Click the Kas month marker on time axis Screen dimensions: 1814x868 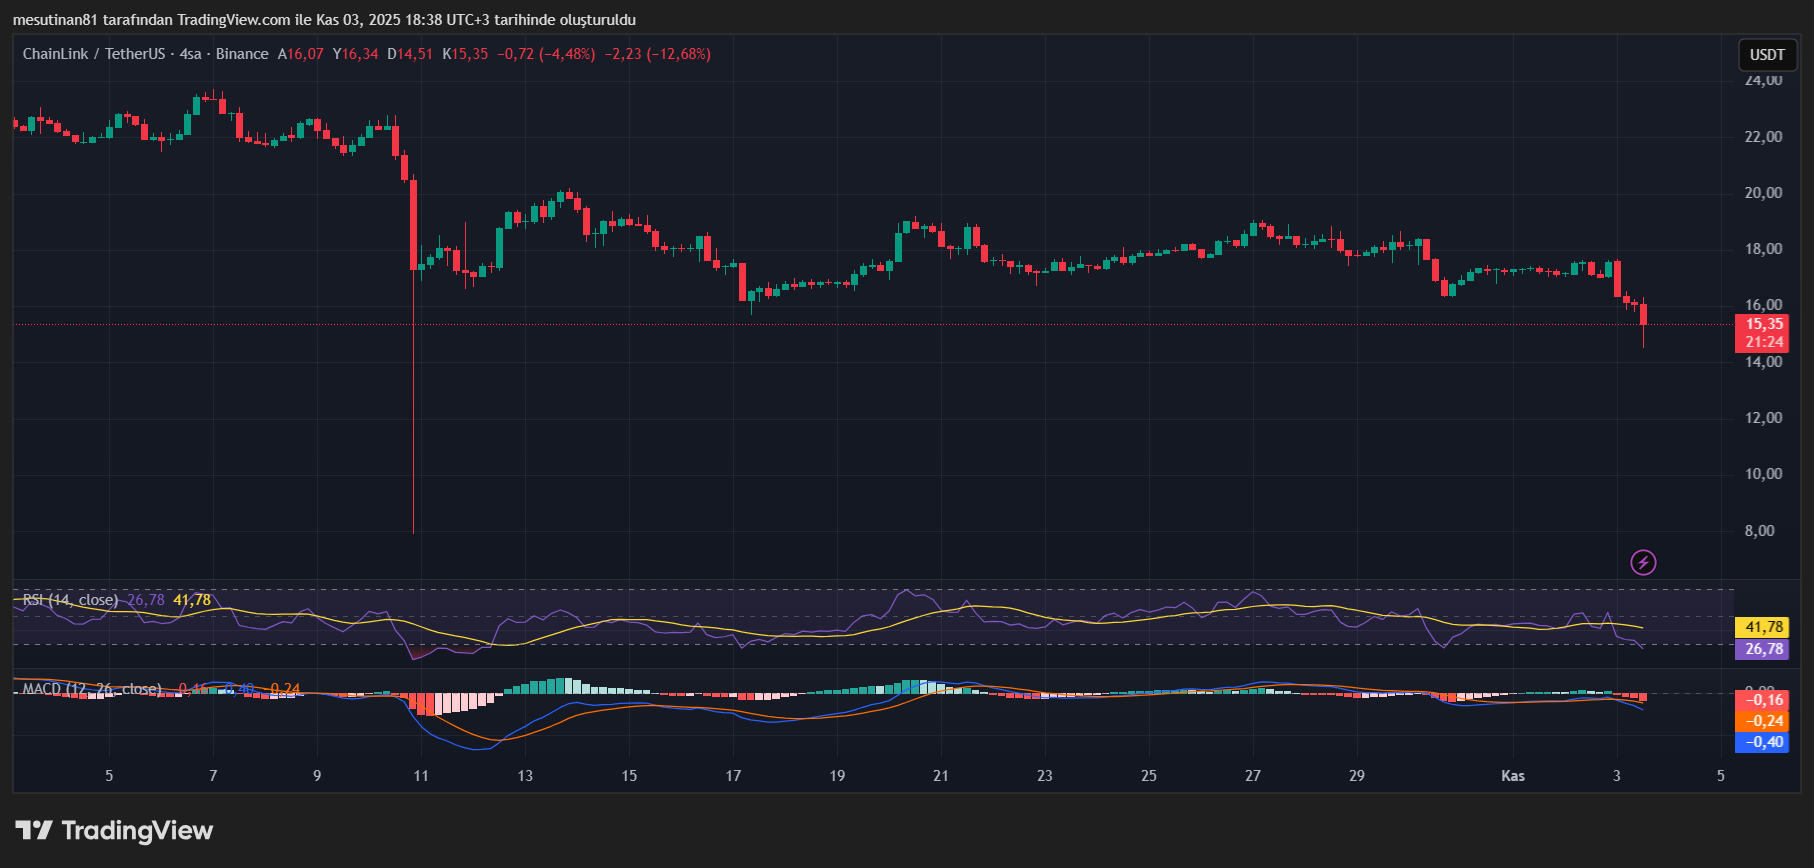pyautogui.click(x=1512, y=776)
